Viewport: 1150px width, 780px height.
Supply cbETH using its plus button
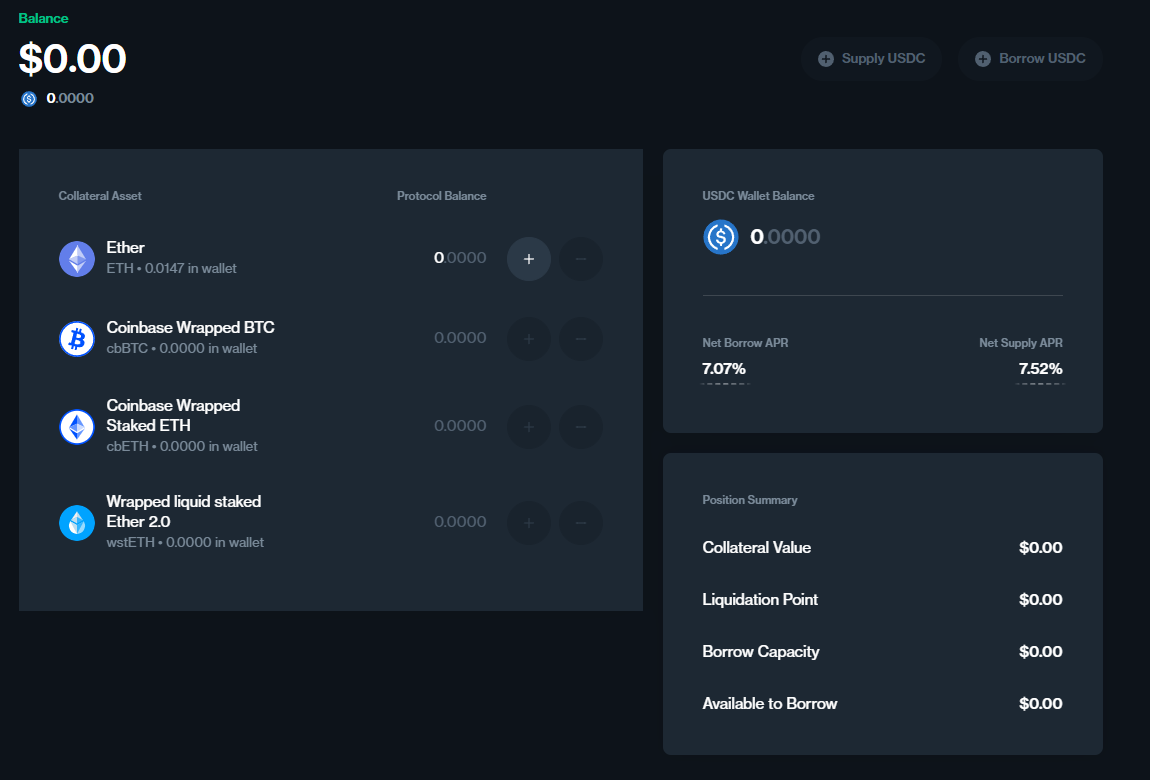coord(529,427)
